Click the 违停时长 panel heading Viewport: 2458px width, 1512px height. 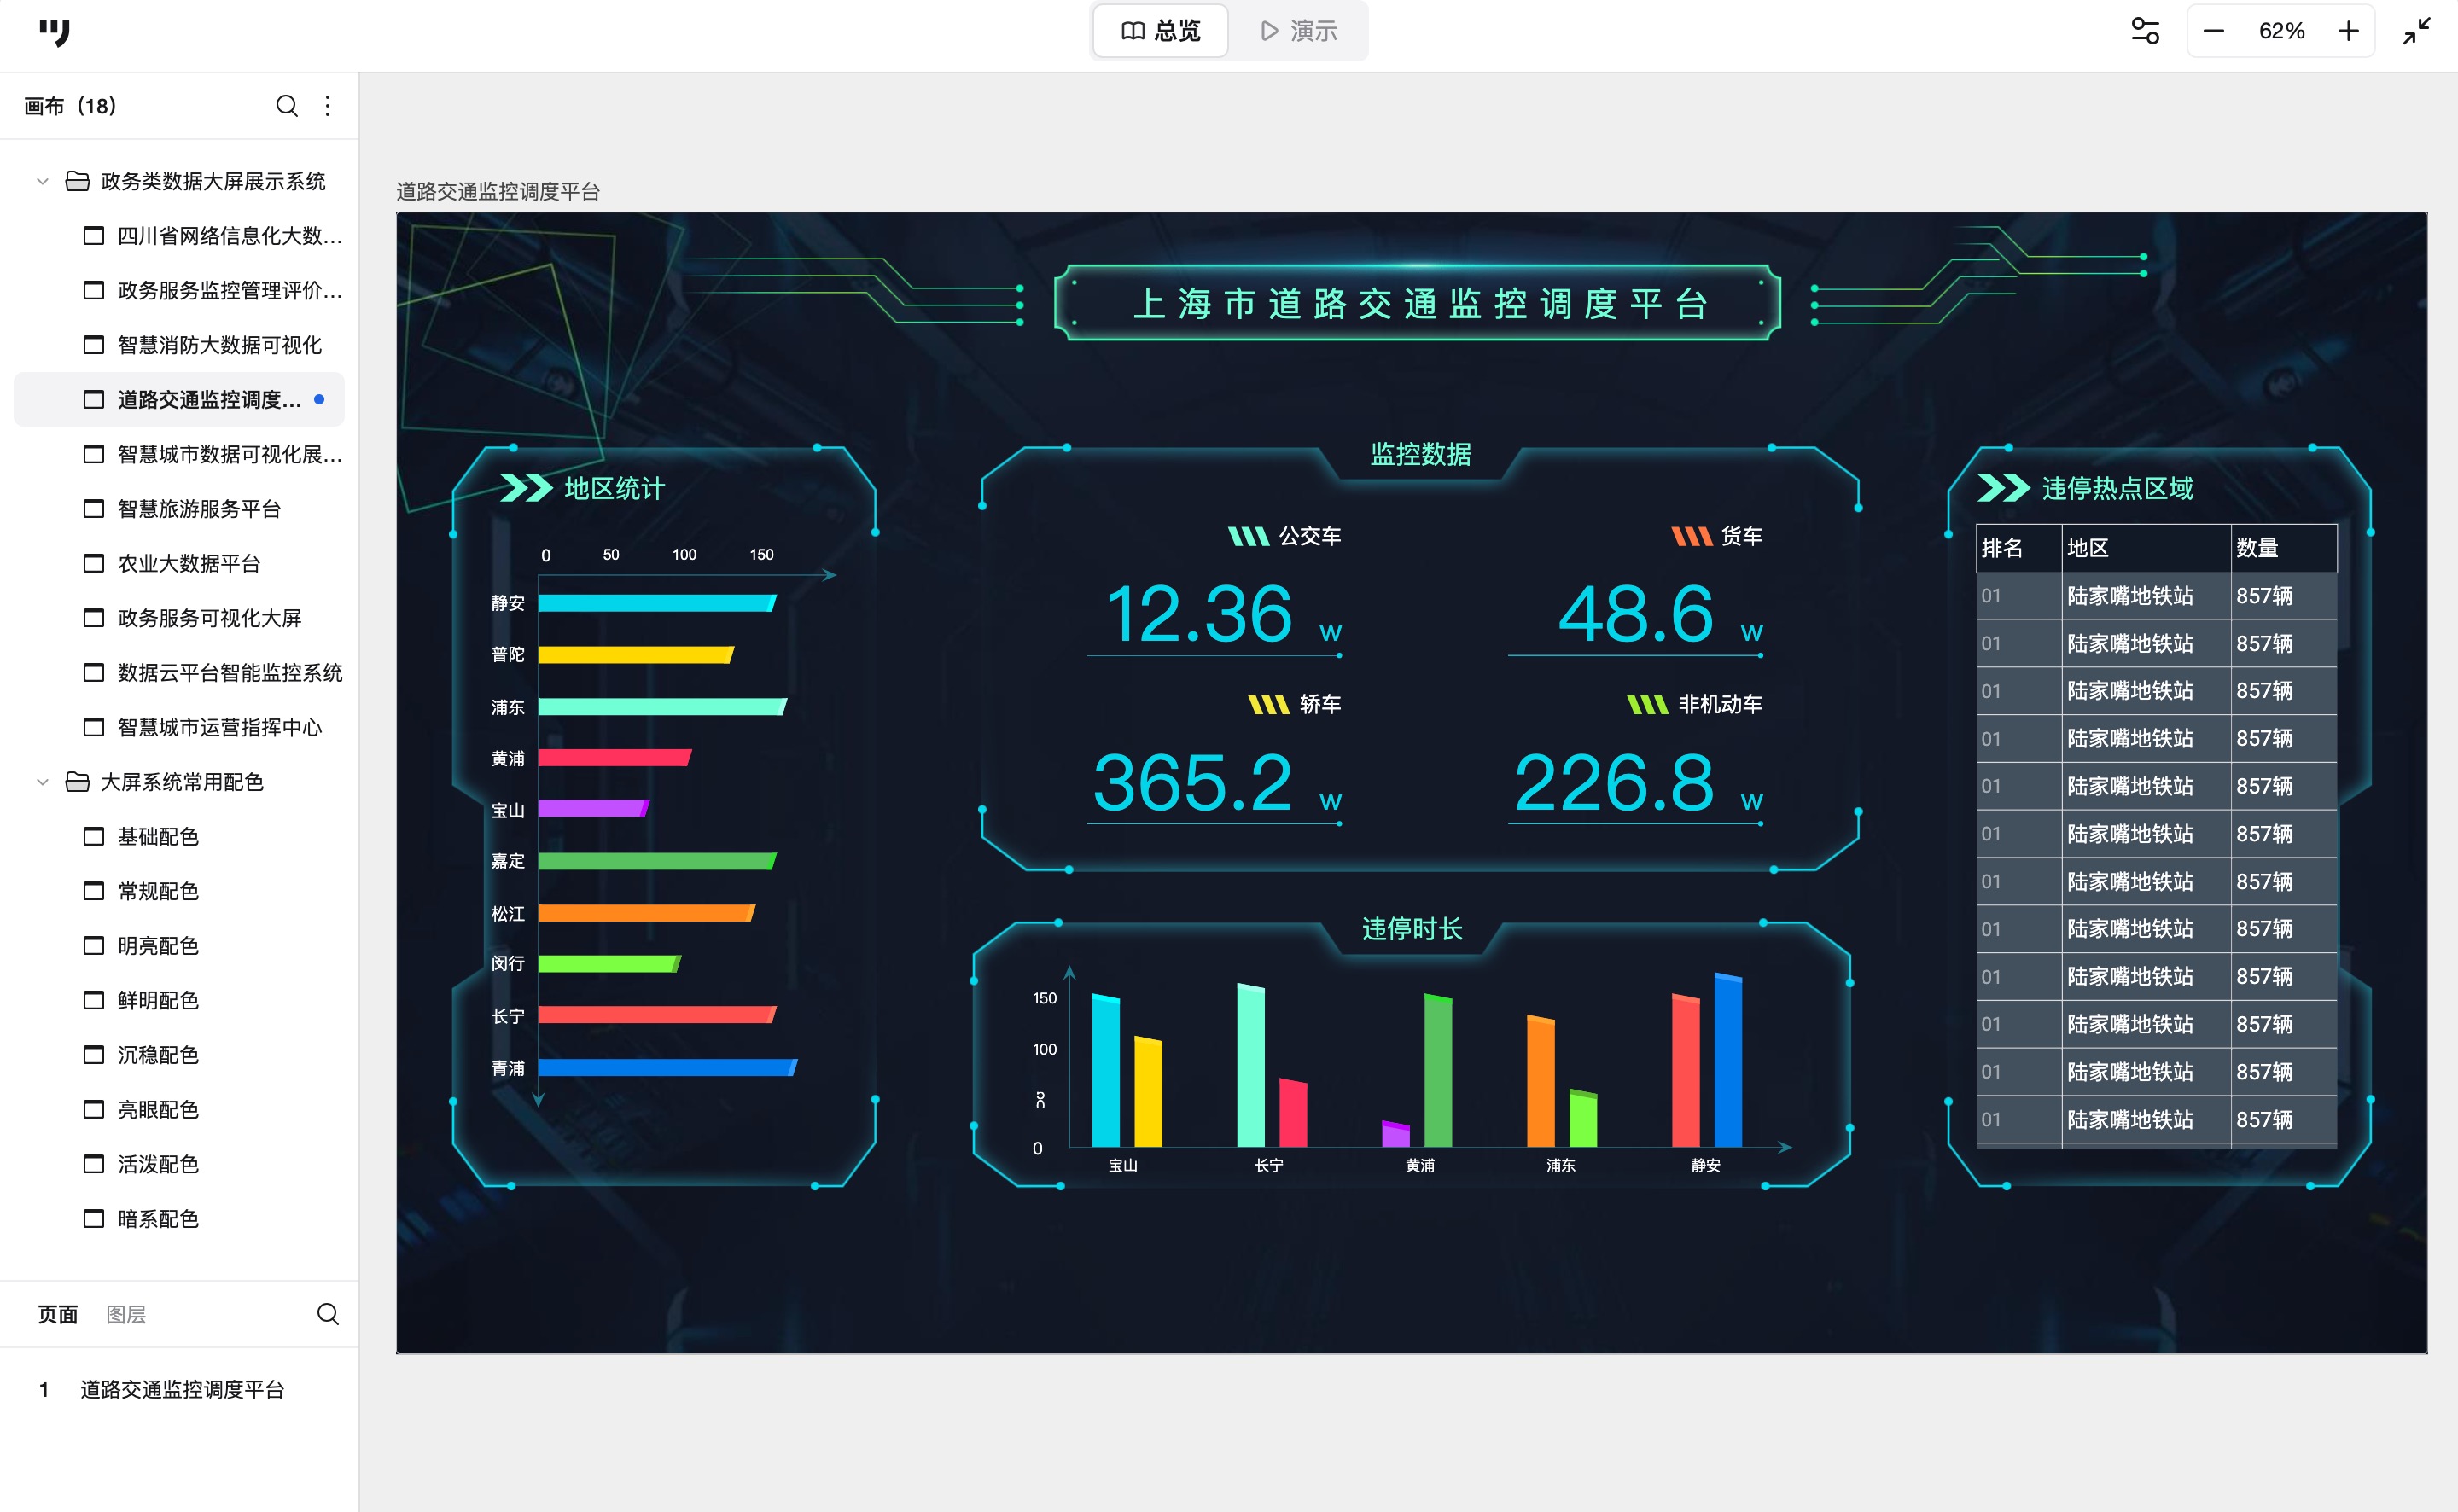(1412, 929)
